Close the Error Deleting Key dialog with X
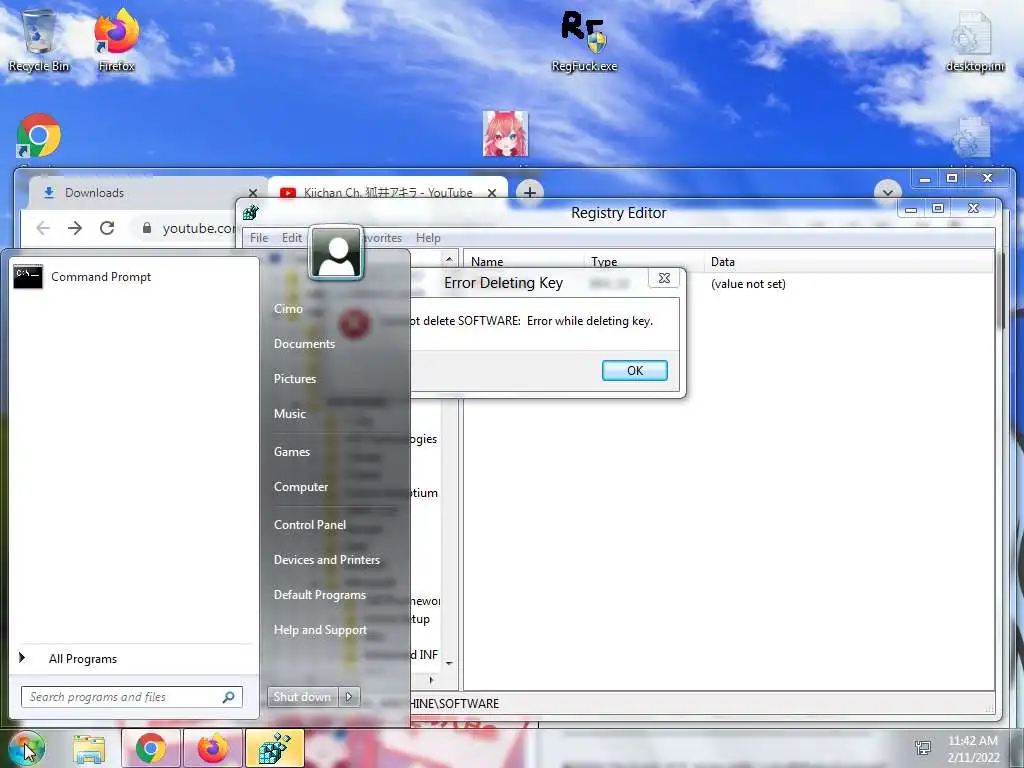The height and width of the screenshot is (768, 1024). (664, 278)
